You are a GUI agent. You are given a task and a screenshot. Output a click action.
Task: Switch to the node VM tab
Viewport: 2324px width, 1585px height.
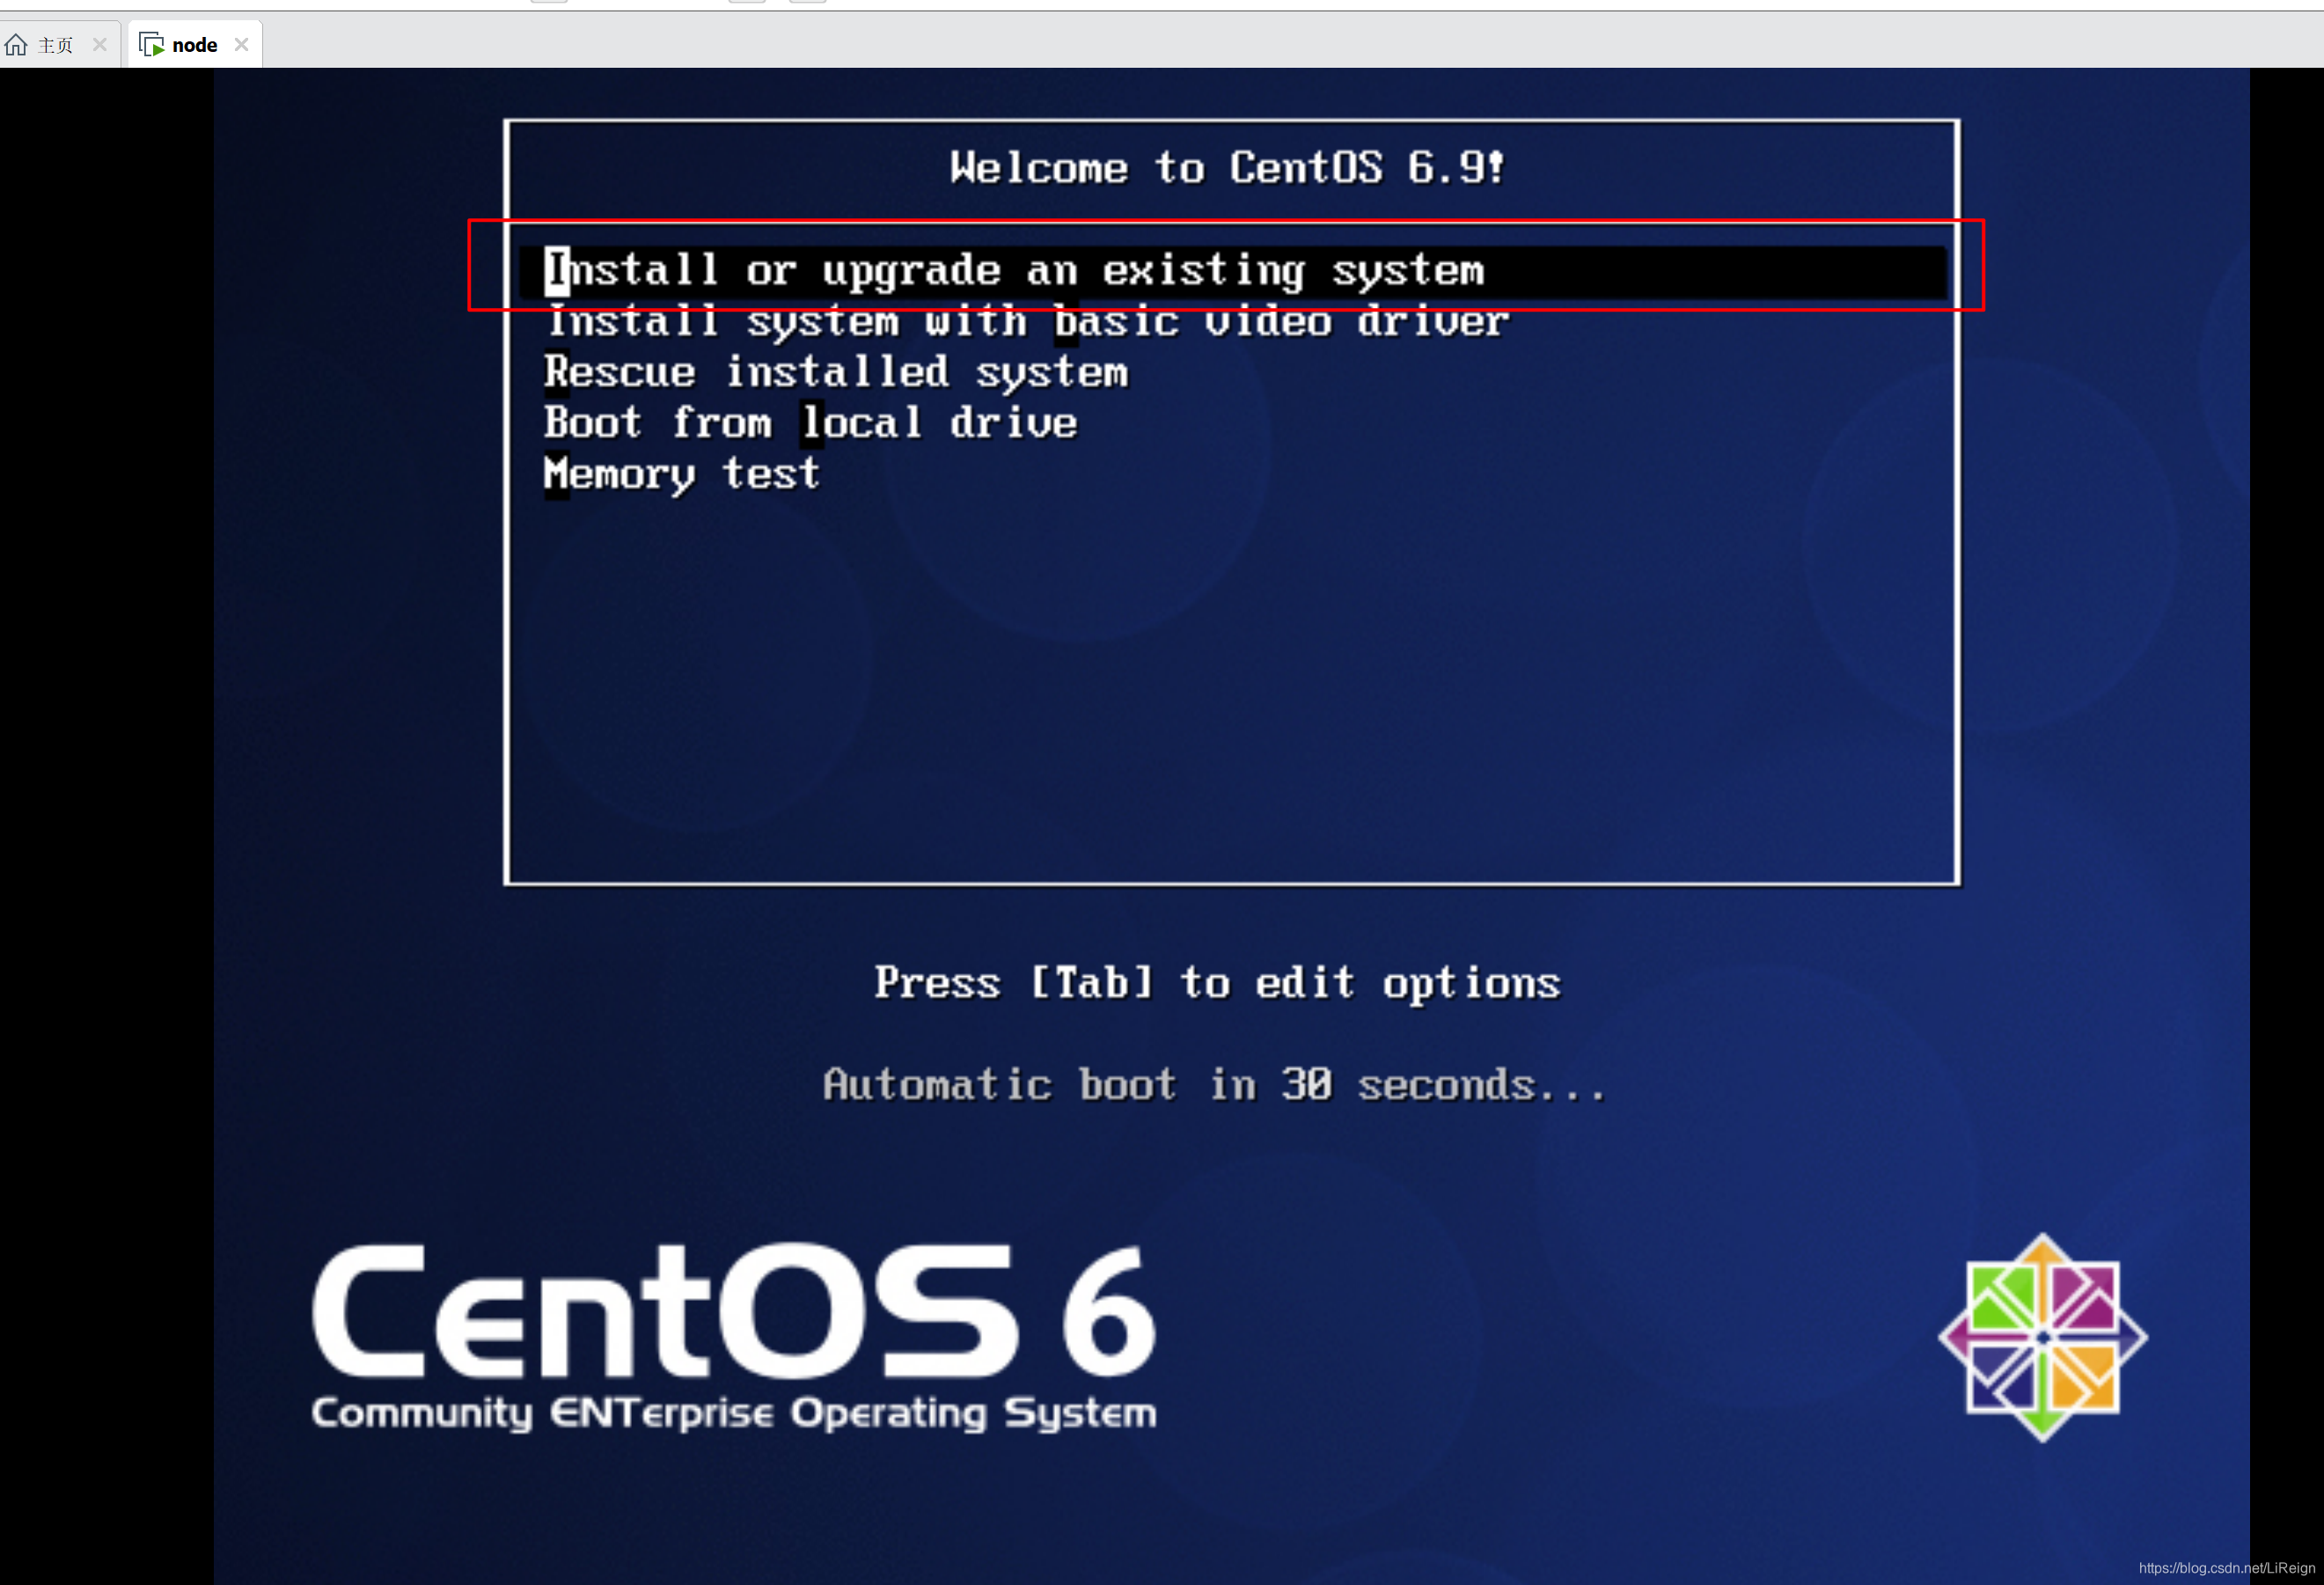[194, 45]
